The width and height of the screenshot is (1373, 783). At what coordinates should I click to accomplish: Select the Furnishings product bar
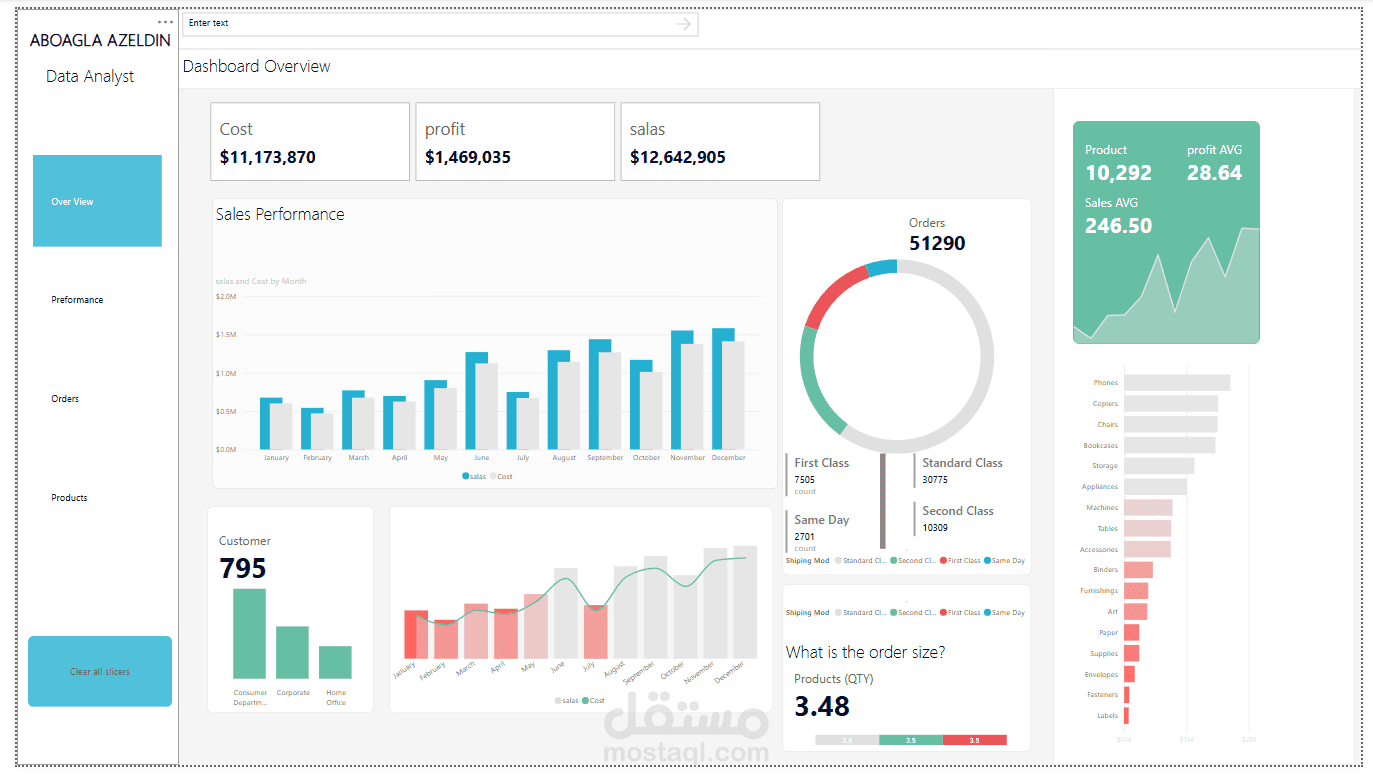1136,591
